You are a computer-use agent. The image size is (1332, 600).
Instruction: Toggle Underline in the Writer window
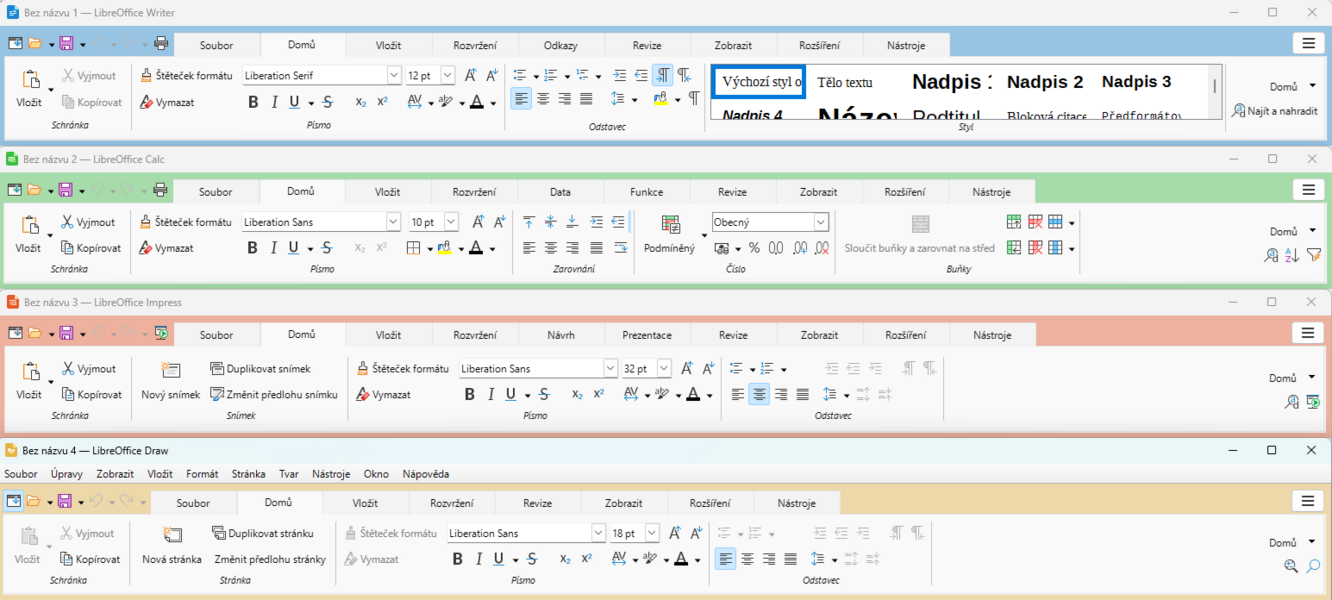(x=294, y=102)
